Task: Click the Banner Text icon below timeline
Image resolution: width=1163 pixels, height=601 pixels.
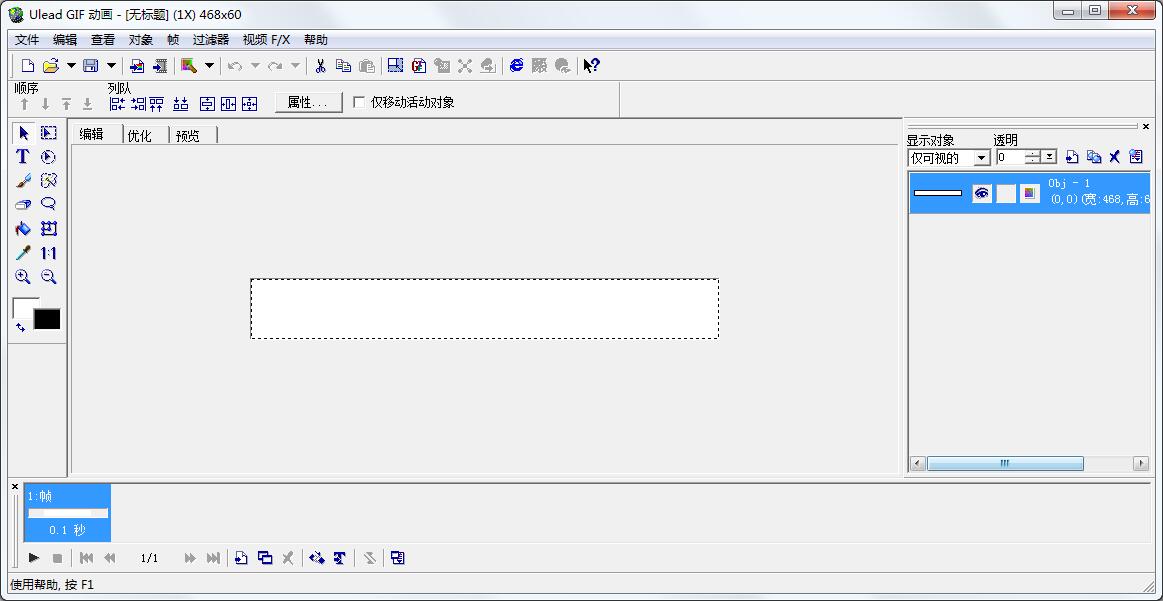Action: pyautogui.click(x=340, y=558)
